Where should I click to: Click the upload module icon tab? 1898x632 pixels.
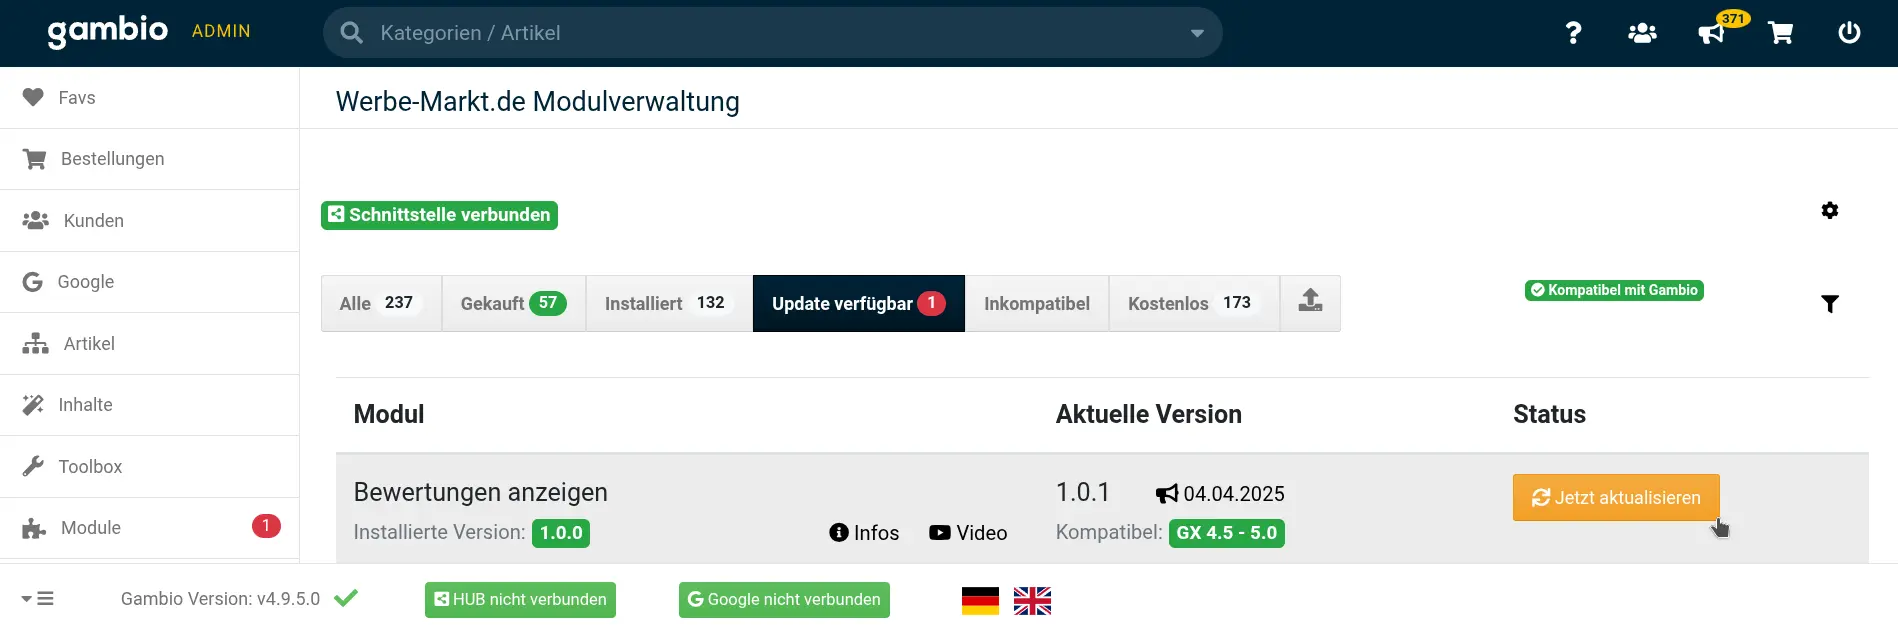(1310, 303)
